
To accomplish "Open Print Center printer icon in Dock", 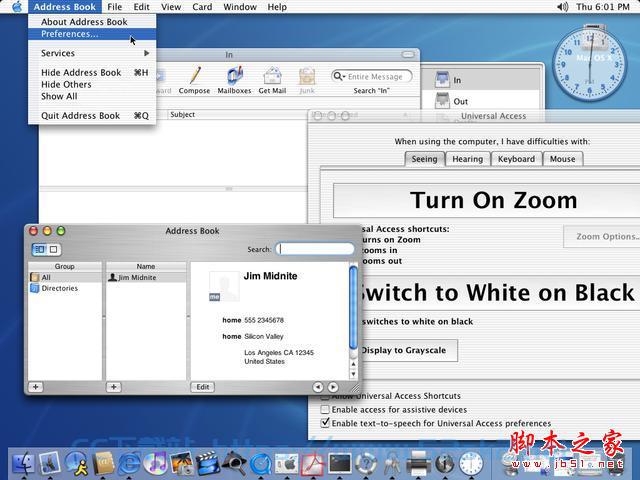I will tap(419, 464).
